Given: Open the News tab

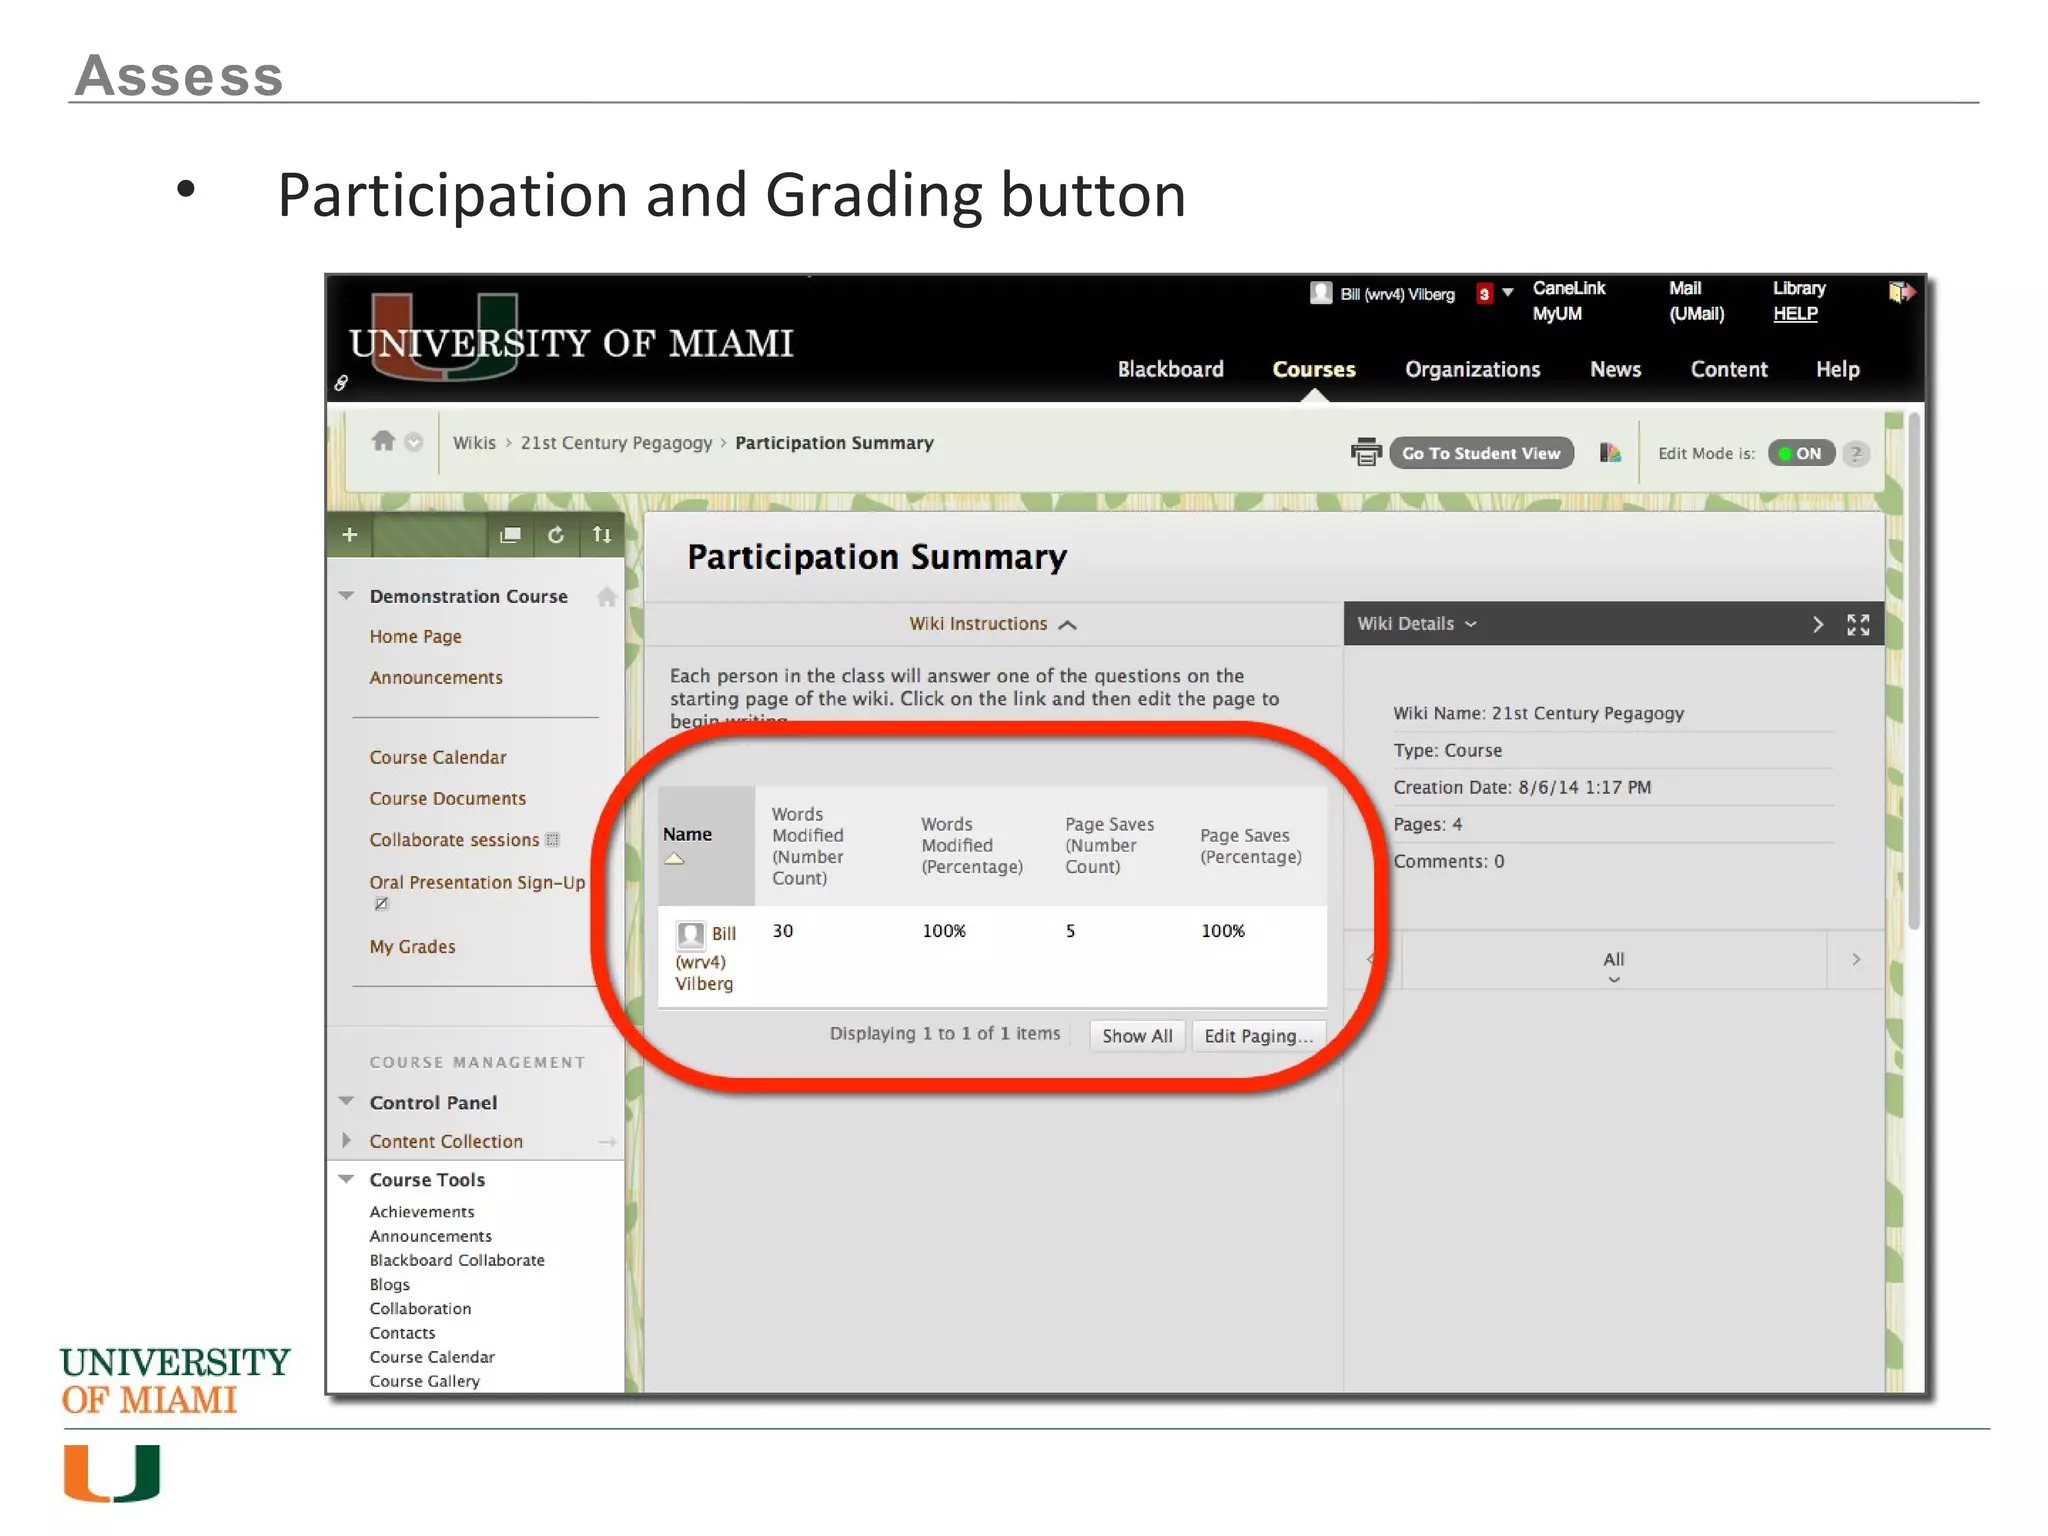Looking at the screenshot, I should tap(1615, 370).
